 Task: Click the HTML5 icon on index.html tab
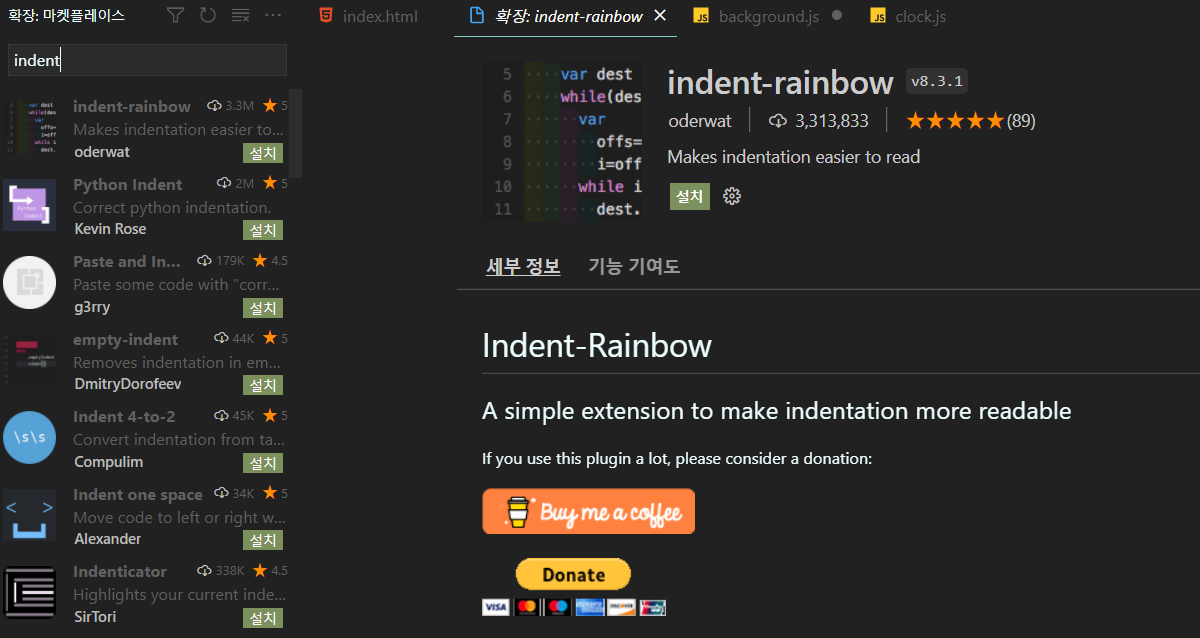pos(325,16)
